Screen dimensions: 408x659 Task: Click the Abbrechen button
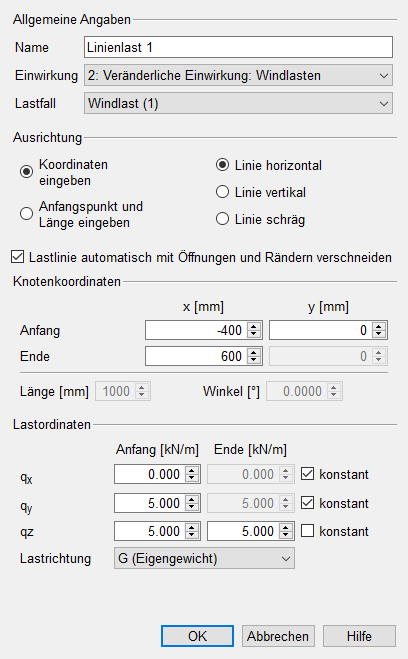coord(278,636)
